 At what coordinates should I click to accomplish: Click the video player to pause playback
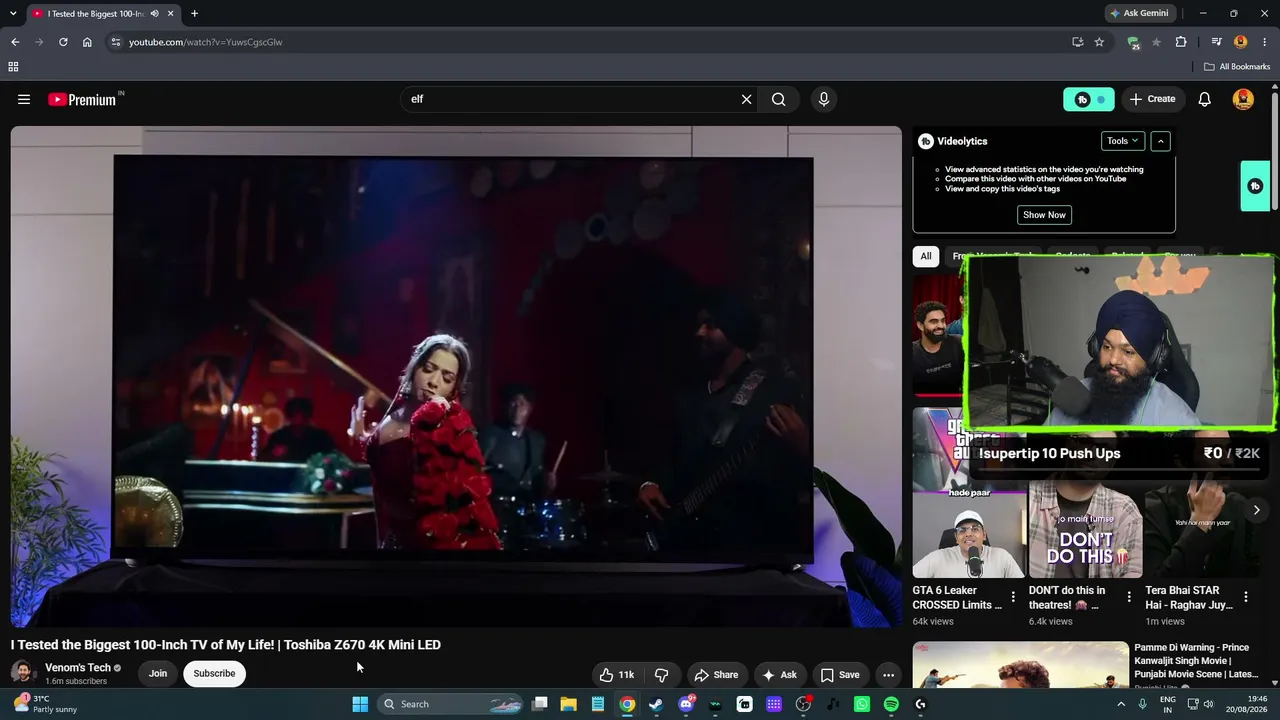click(456, 377)
